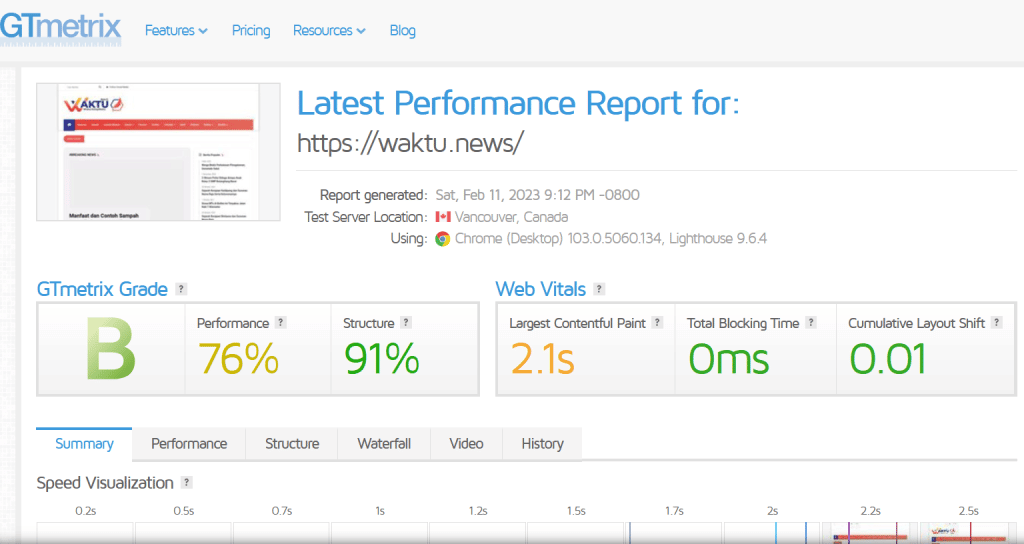The image size is (1024, 544).
Task: Click the 0.2s timeline label
Action: pyautogui.click(x=86, y=511)
